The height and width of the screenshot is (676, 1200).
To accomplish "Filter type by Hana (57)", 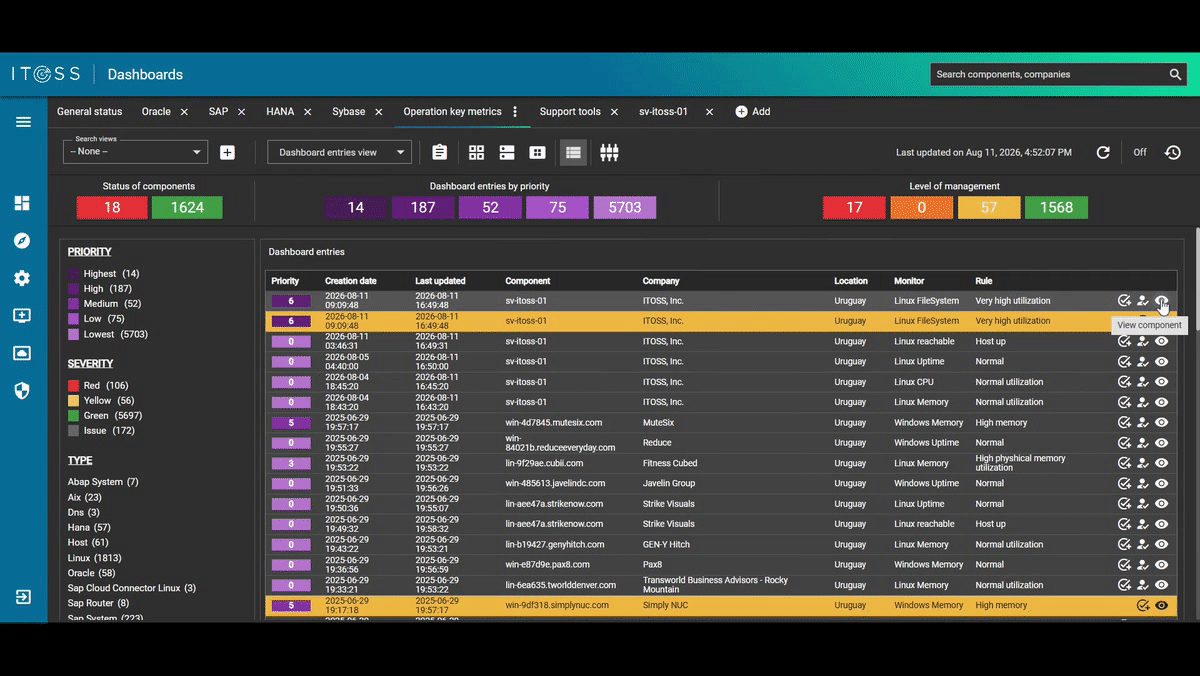I will [x=90, y=527].
